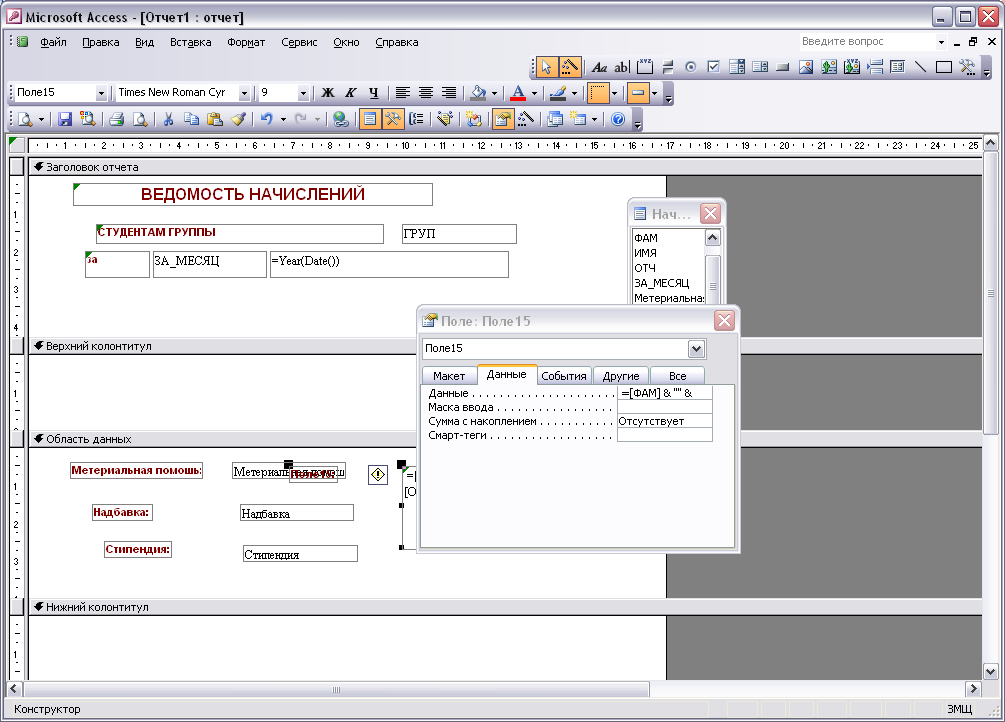Apply line/border color brush button
The width and height of the screenshot is (1005, 722).
[558, 93]
